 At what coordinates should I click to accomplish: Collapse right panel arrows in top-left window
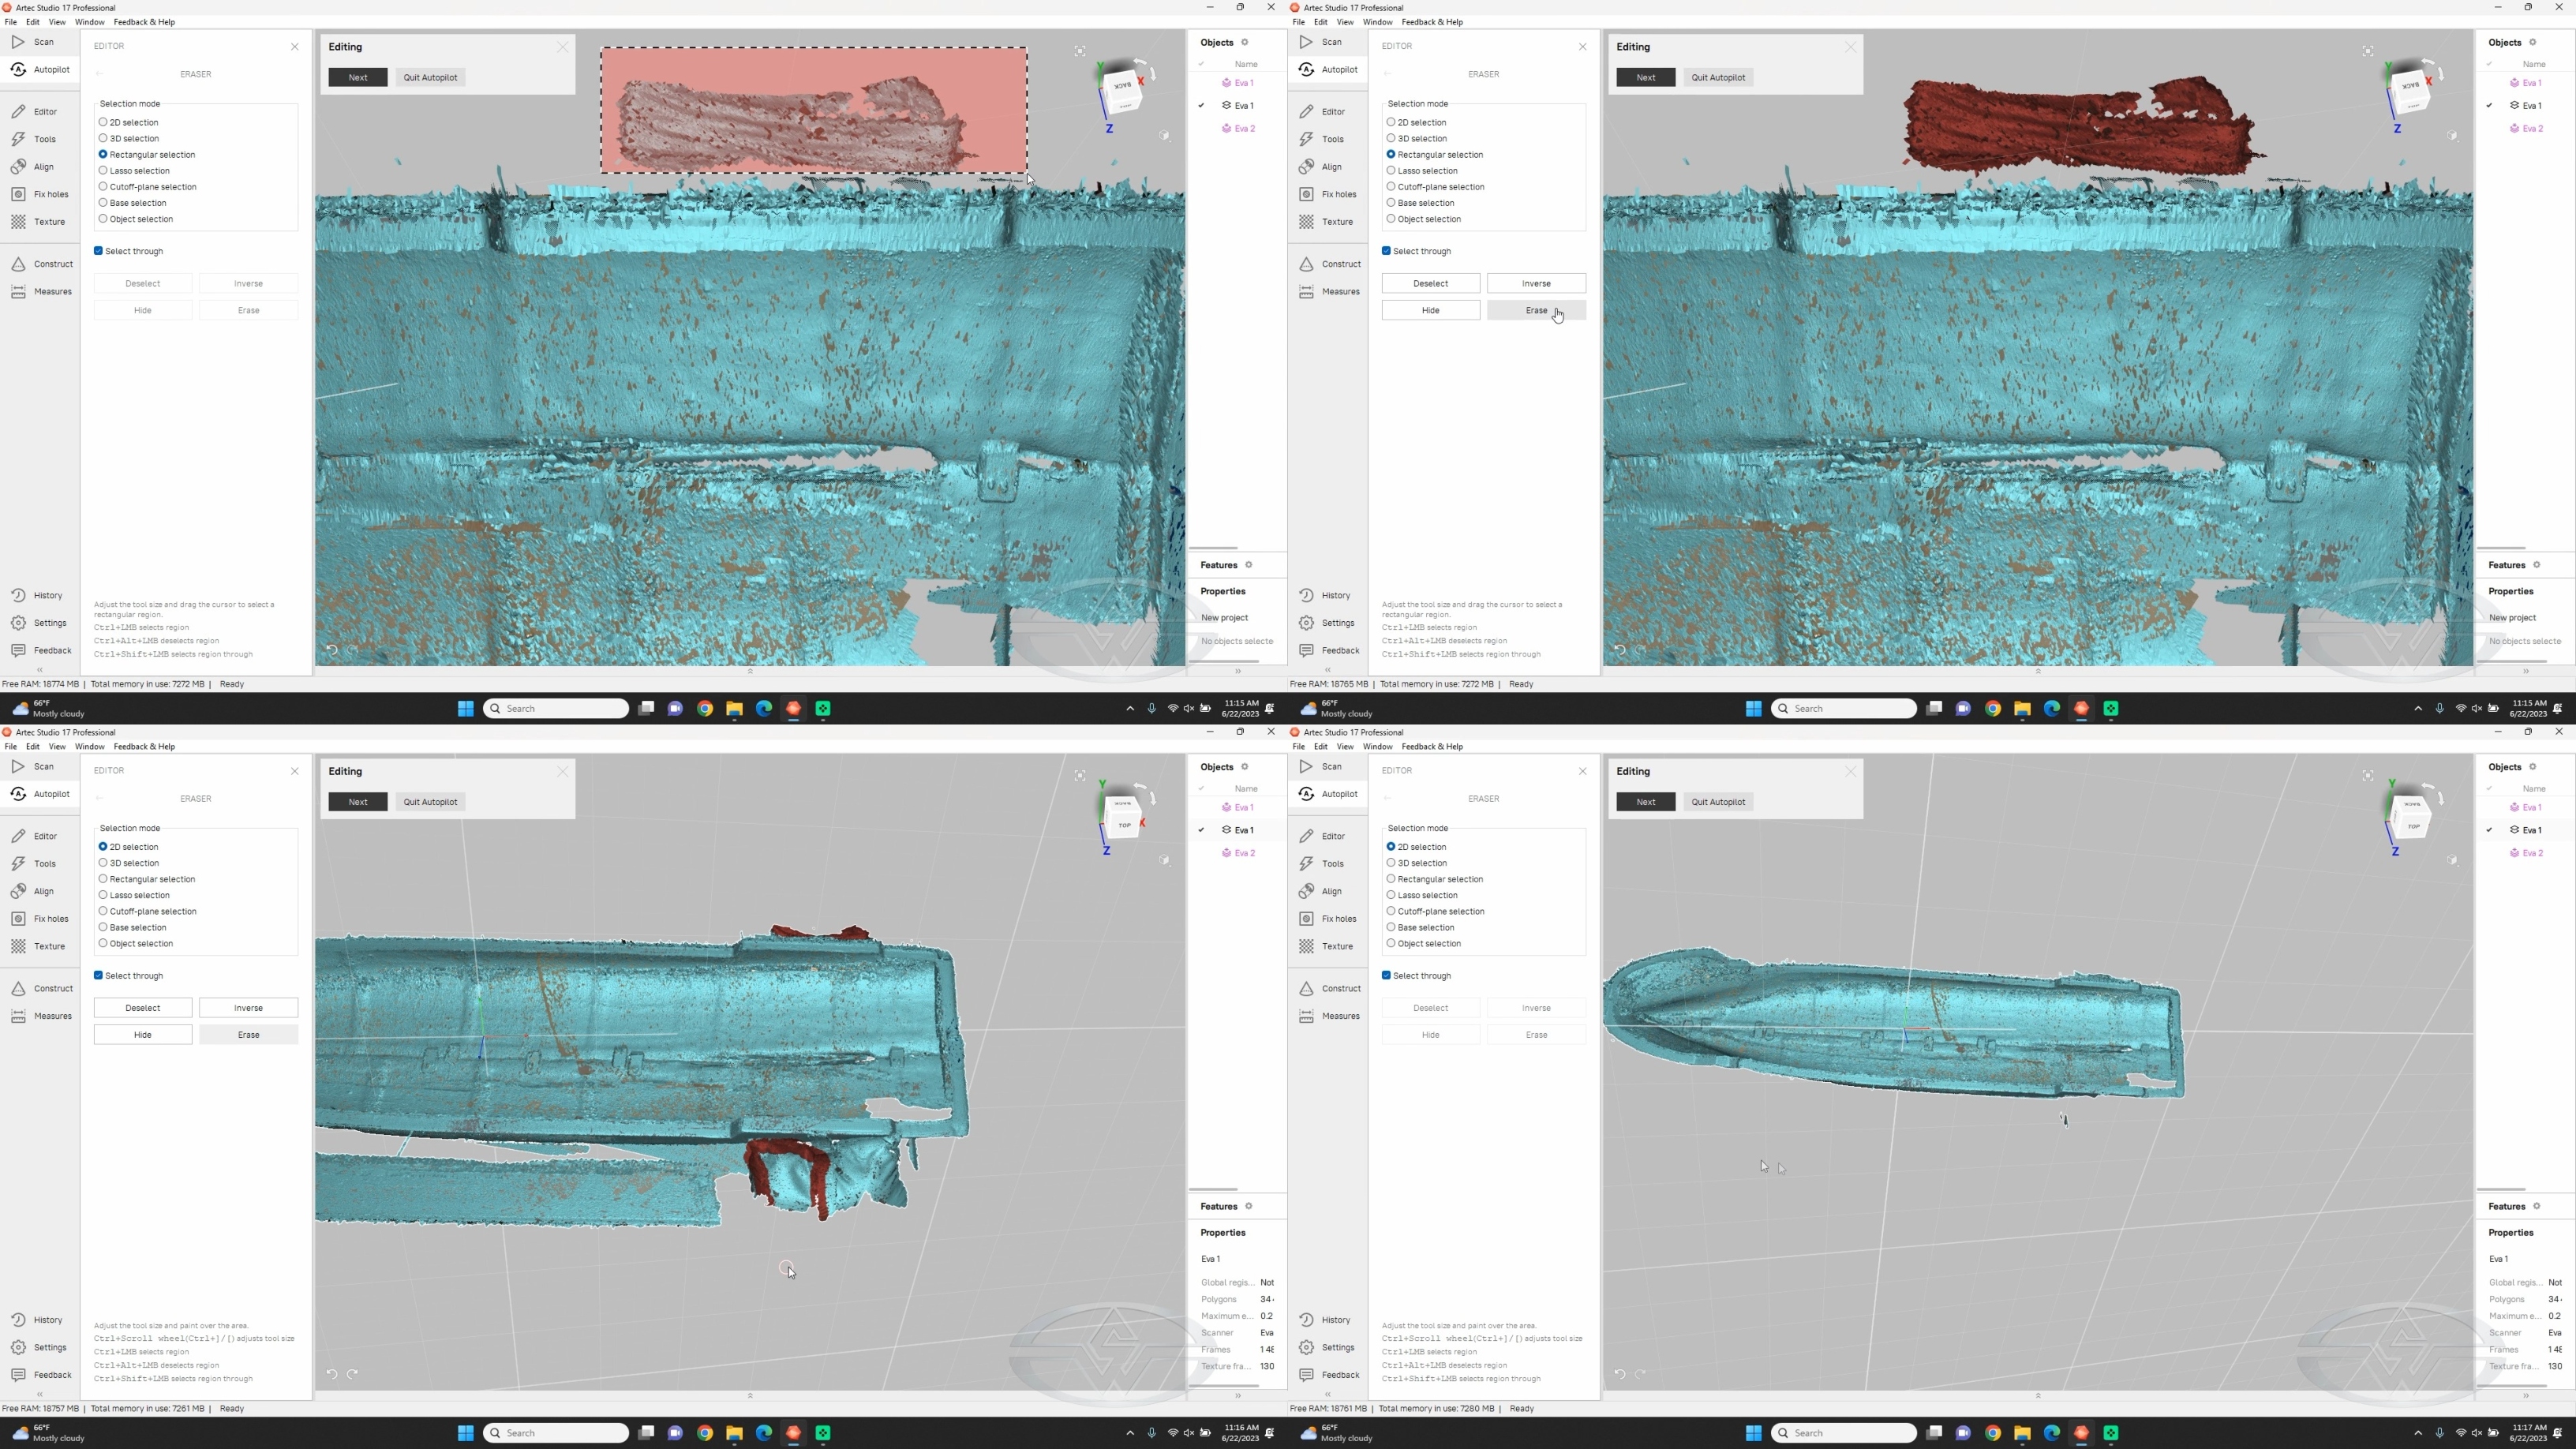point(1237,671)
